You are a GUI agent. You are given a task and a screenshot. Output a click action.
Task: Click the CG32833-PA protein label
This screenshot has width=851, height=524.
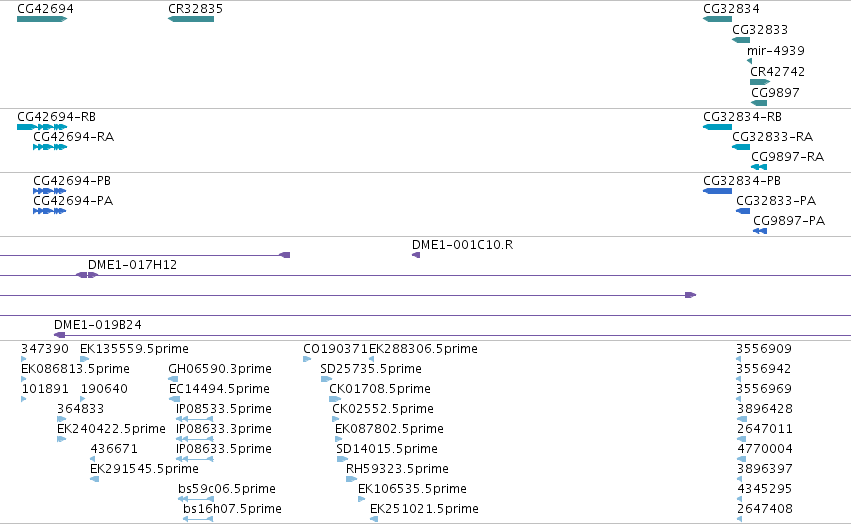pyautogui.click(x=776, y=201)
